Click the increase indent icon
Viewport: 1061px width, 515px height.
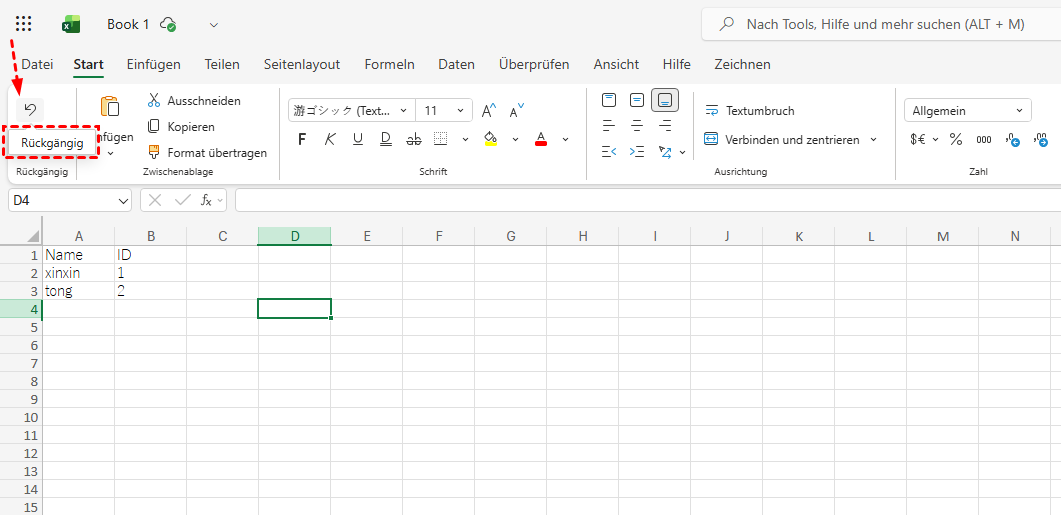[x=637, y=152]
